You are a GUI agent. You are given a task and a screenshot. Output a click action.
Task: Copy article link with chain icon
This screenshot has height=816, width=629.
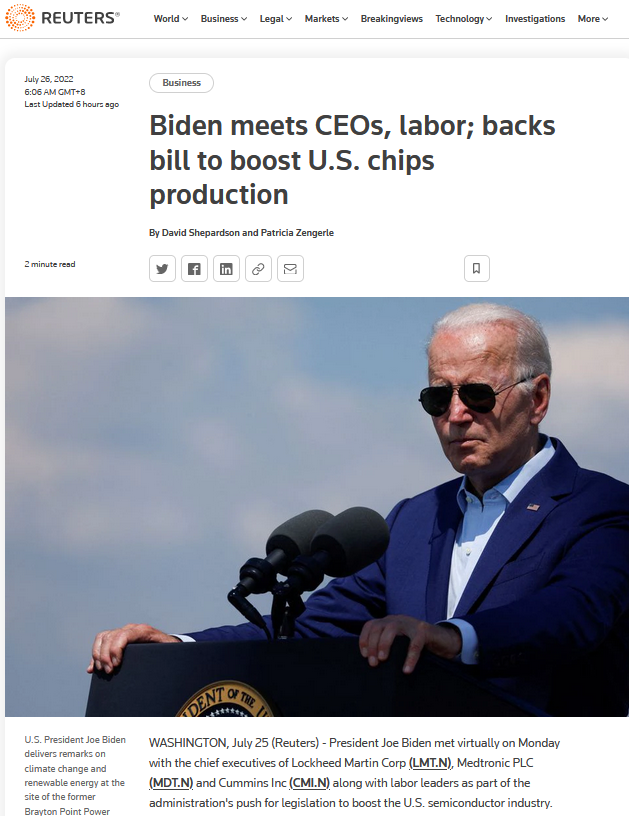point(259,269)
